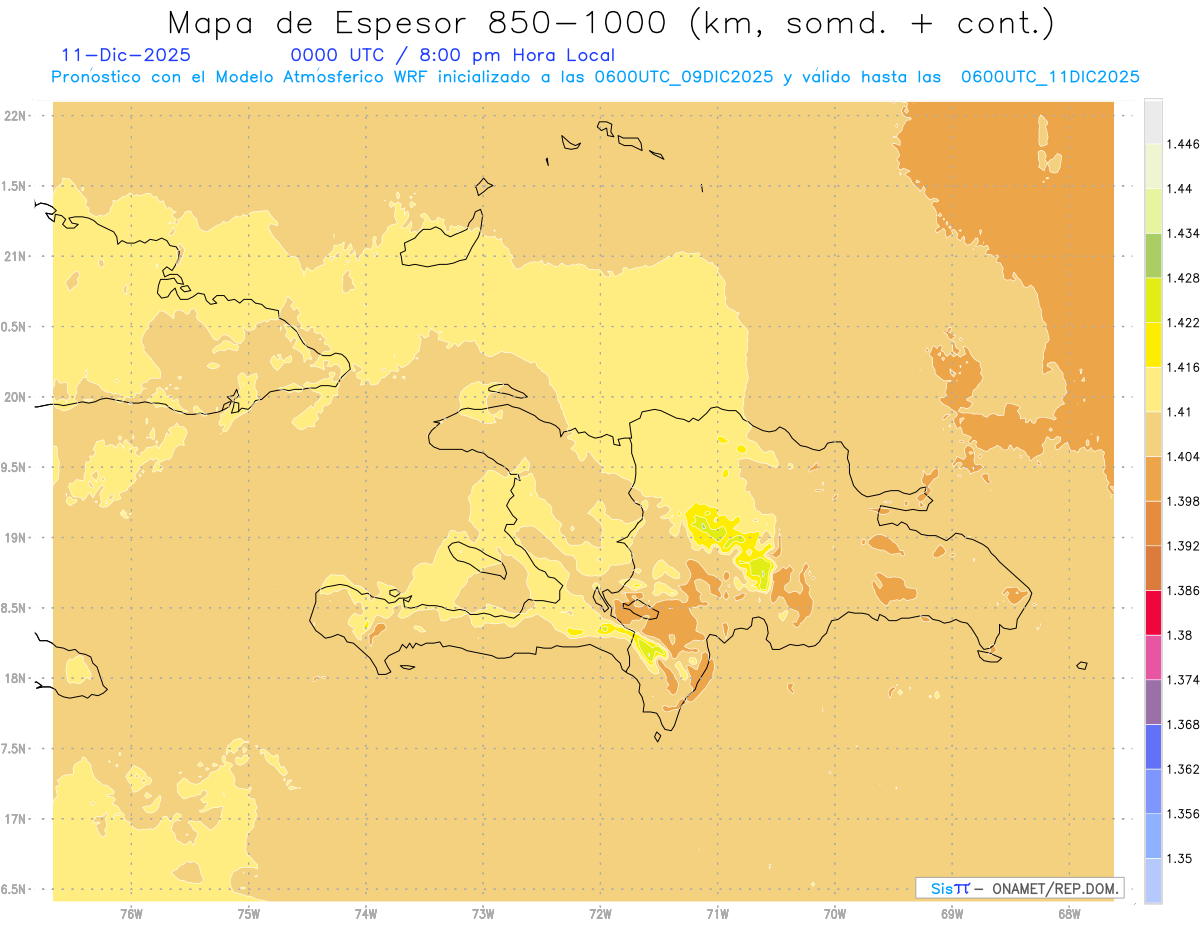The width and height of the screenshot is (1200, 927).
Task: Click legend value 1.416
Action: (1184, 367)
